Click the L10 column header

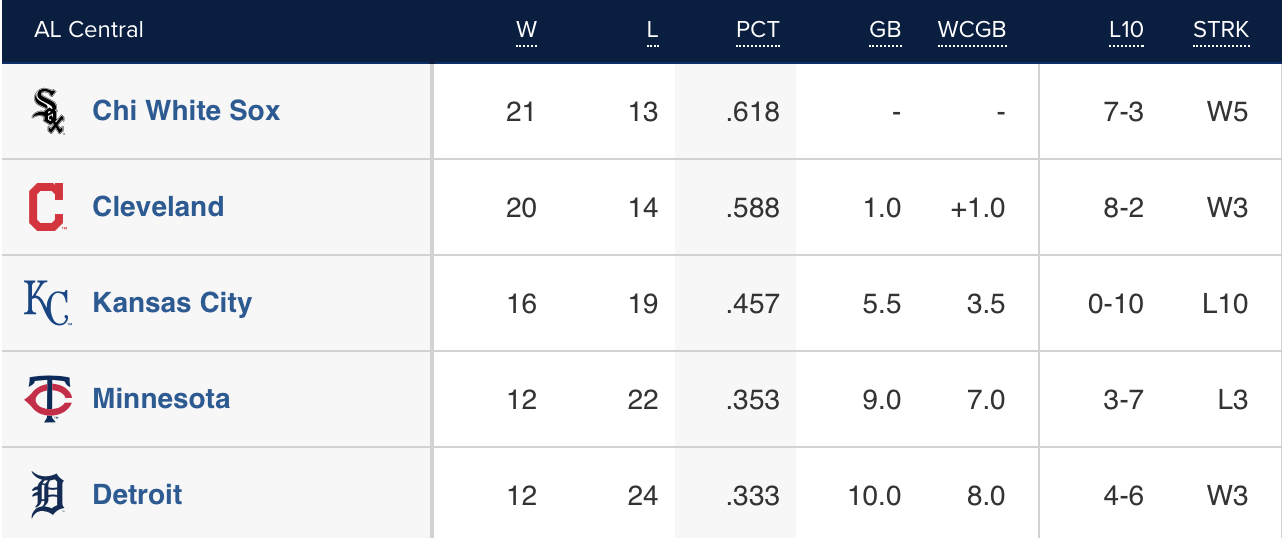tap(1126, 30)
